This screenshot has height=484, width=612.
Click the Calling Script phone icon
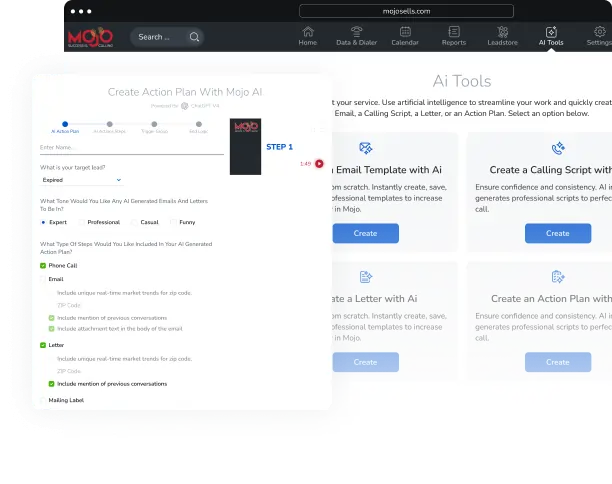558,148
